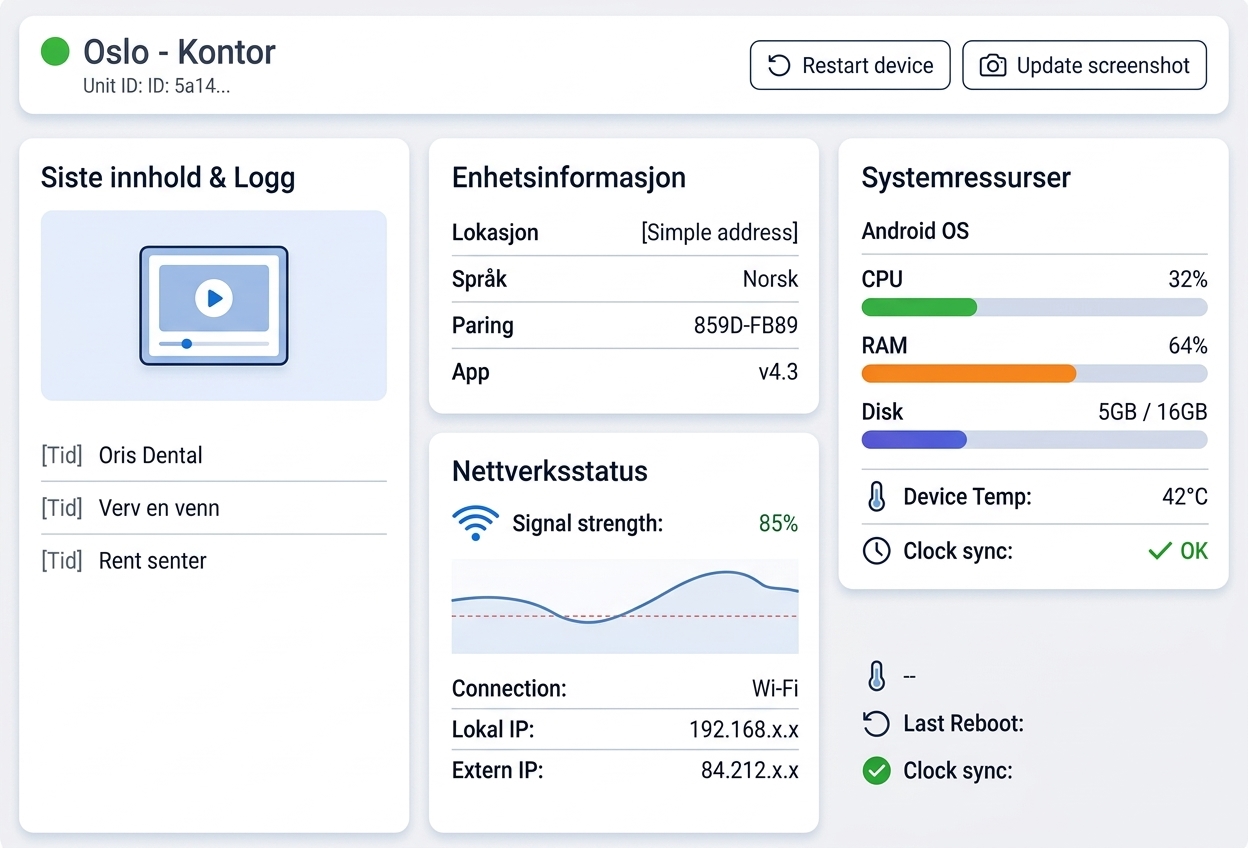Click the Unit ID text under the title
1248x848 pixels.
click(x=157, y=87)
